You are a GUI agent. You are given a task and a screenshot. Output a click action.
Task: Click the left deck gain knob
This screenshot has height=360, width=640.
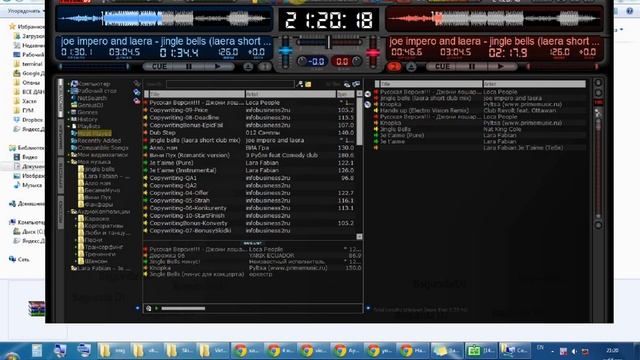302,61
